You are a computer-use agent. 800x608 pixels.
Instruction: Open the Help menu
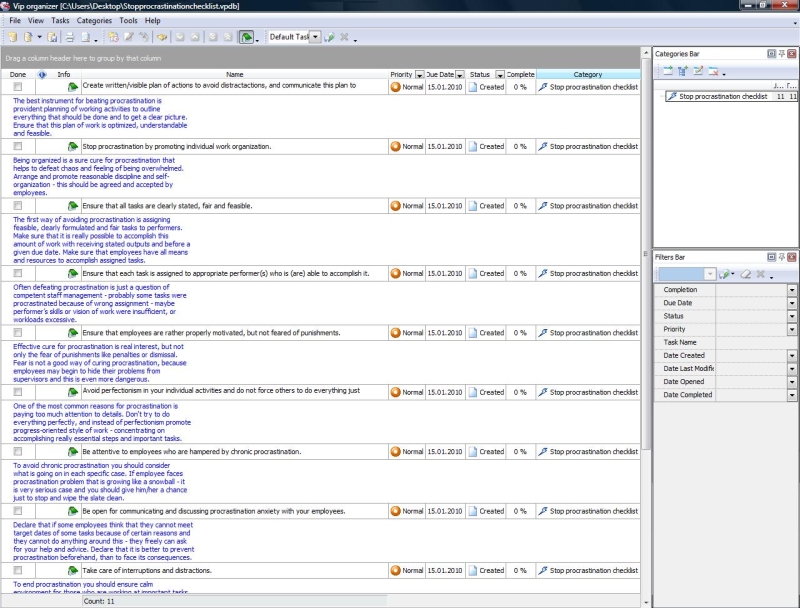[x=153, y=20]
